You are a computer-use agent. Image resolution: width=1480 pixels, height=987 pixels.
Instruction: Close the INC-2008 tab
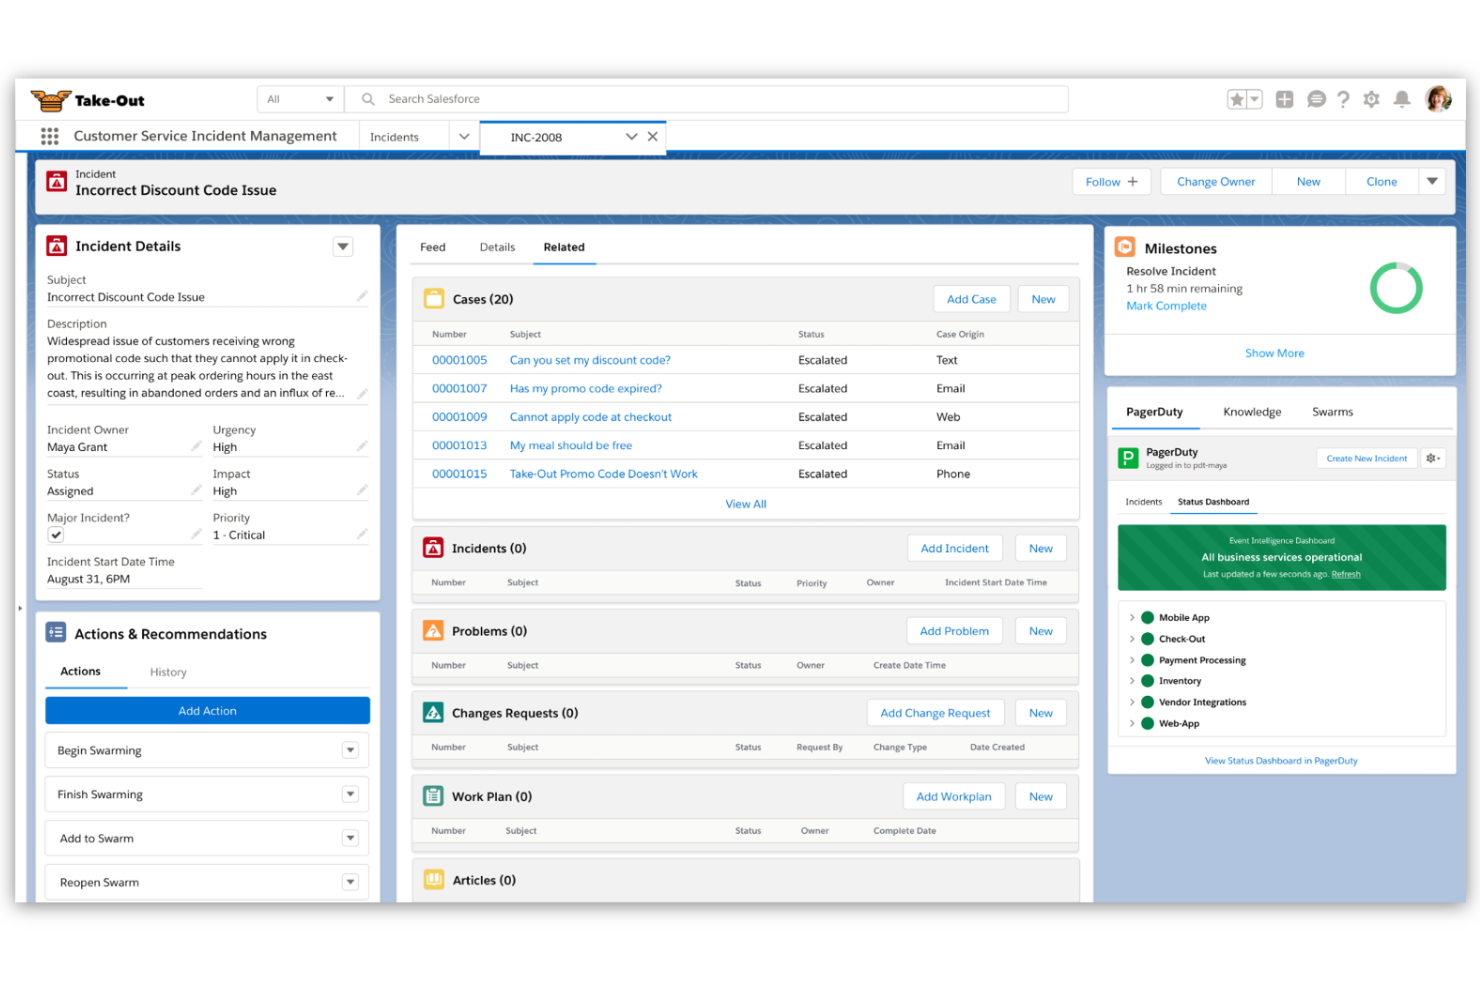653,137
